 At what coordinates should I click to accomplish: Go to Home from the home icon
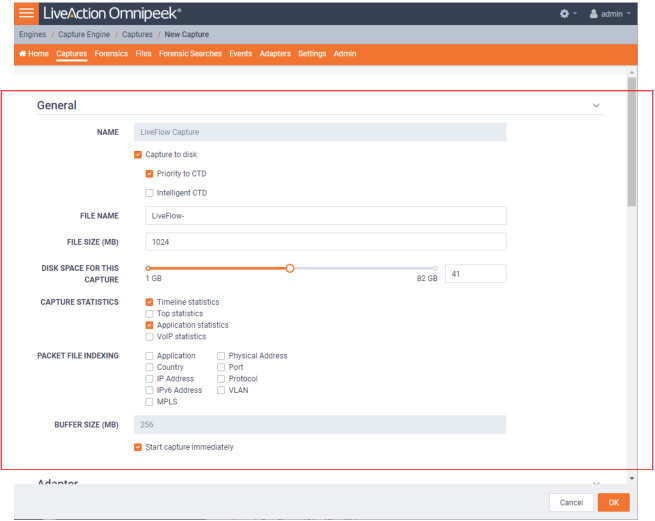coord(34,53)
